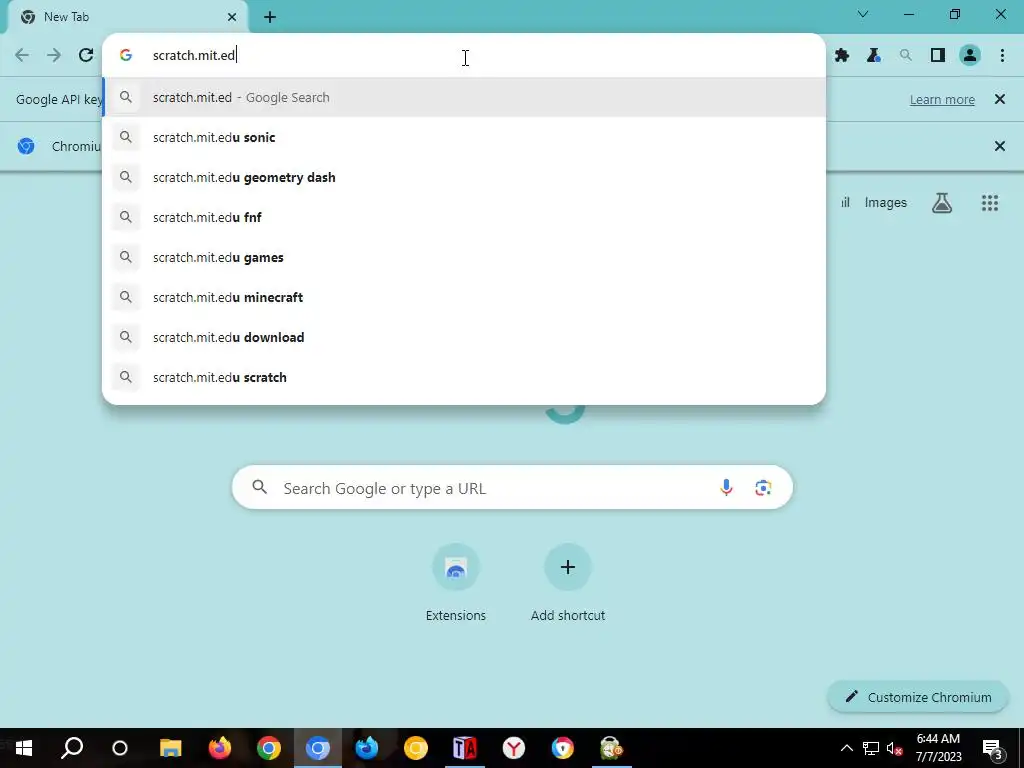
Task: Open the three-dot Chromium menu
Action: tap(1002, 56)
